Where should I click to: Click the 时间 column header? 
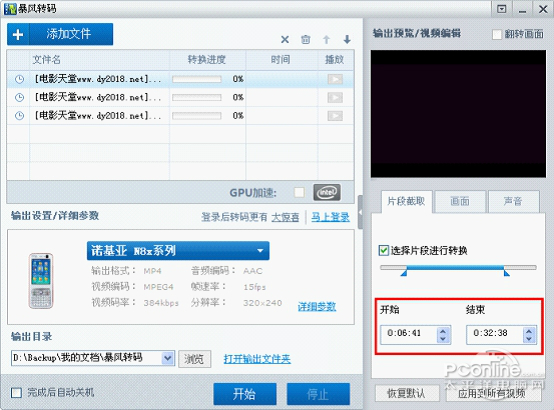point(281,60)
